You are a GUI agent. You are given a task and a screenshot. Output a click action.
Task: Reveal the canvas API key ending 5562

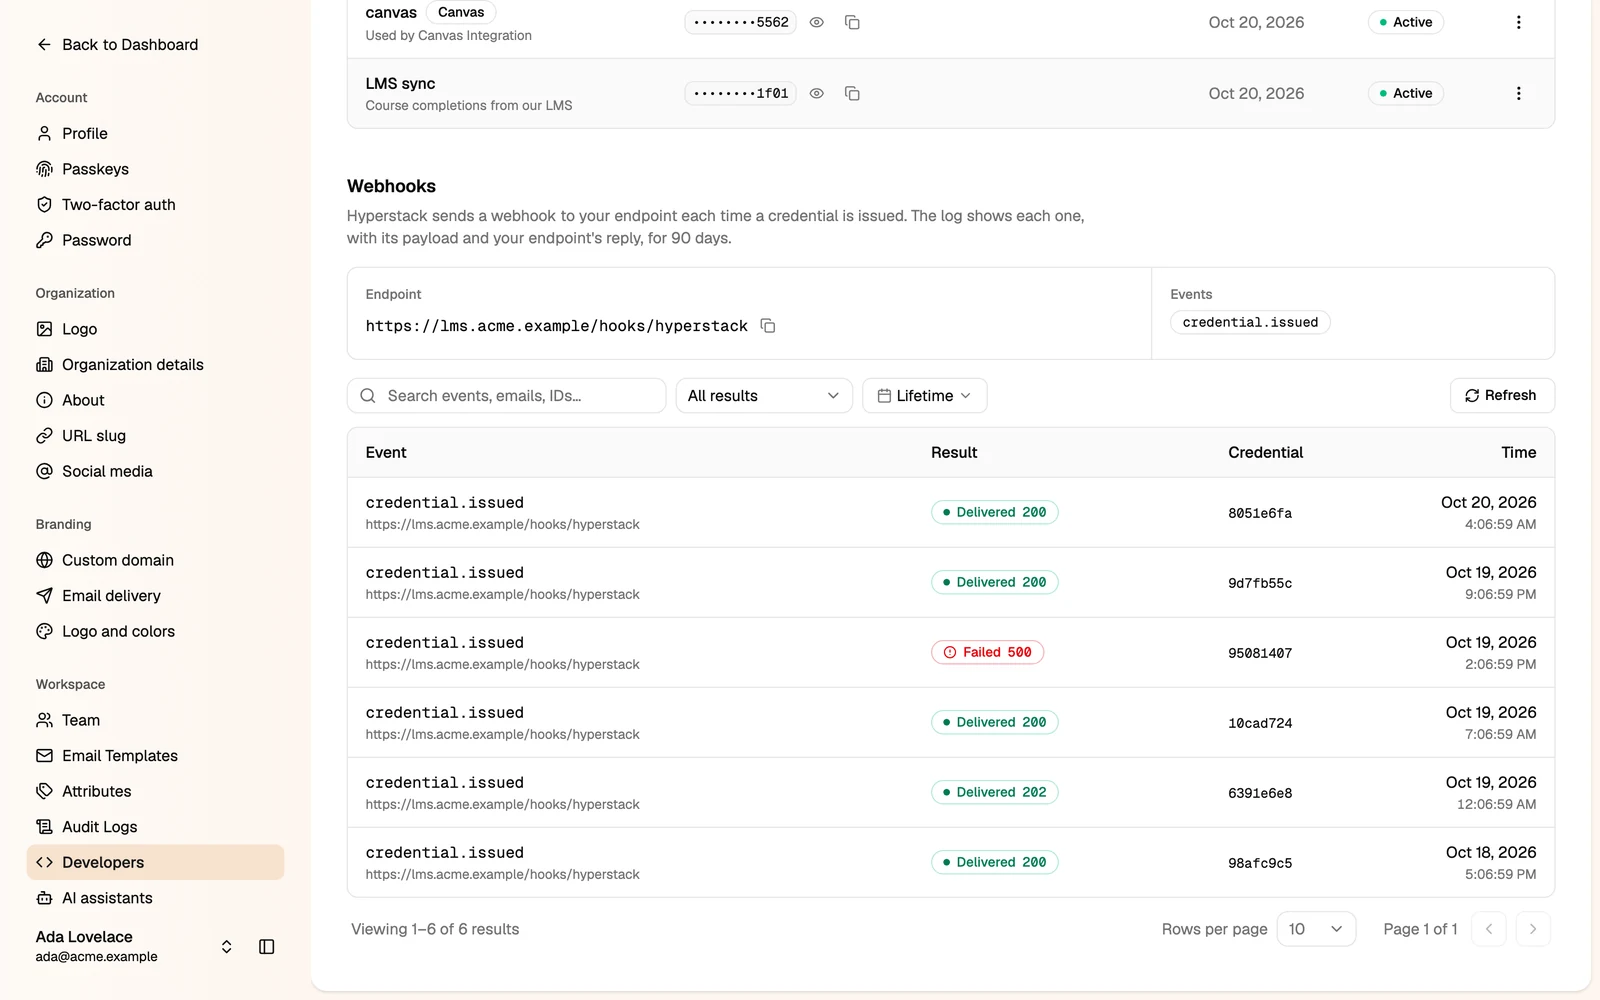pyautogui.click(x=817, y=22)
